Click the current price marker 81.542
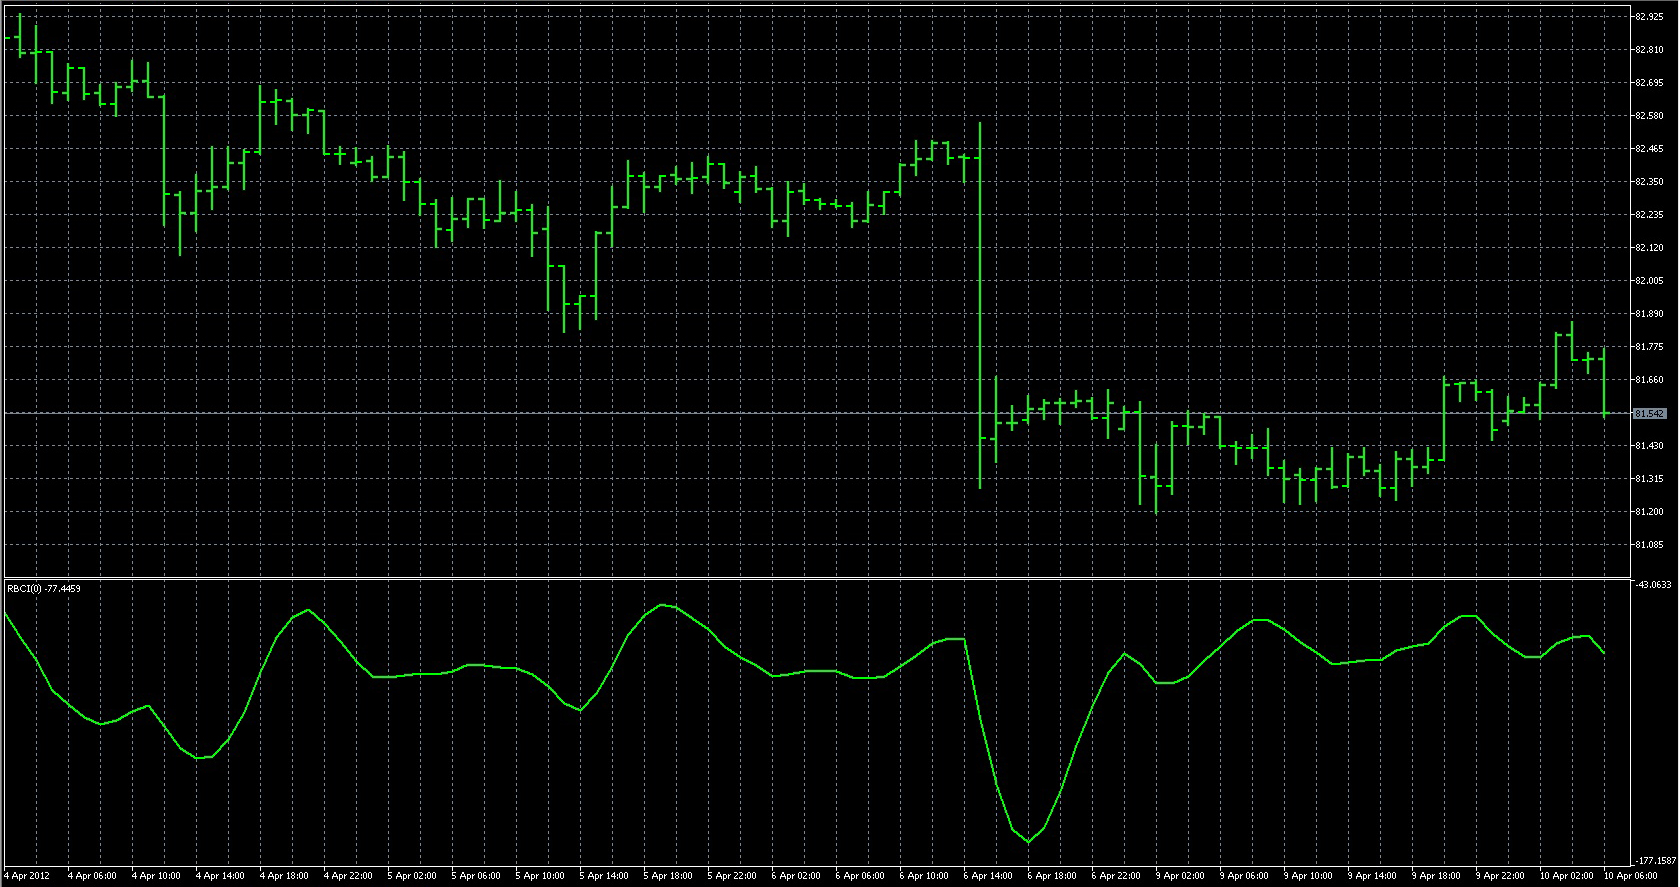Image resolution: width=1680 pixels, height=887 pixels. (x=1649, y=413)
